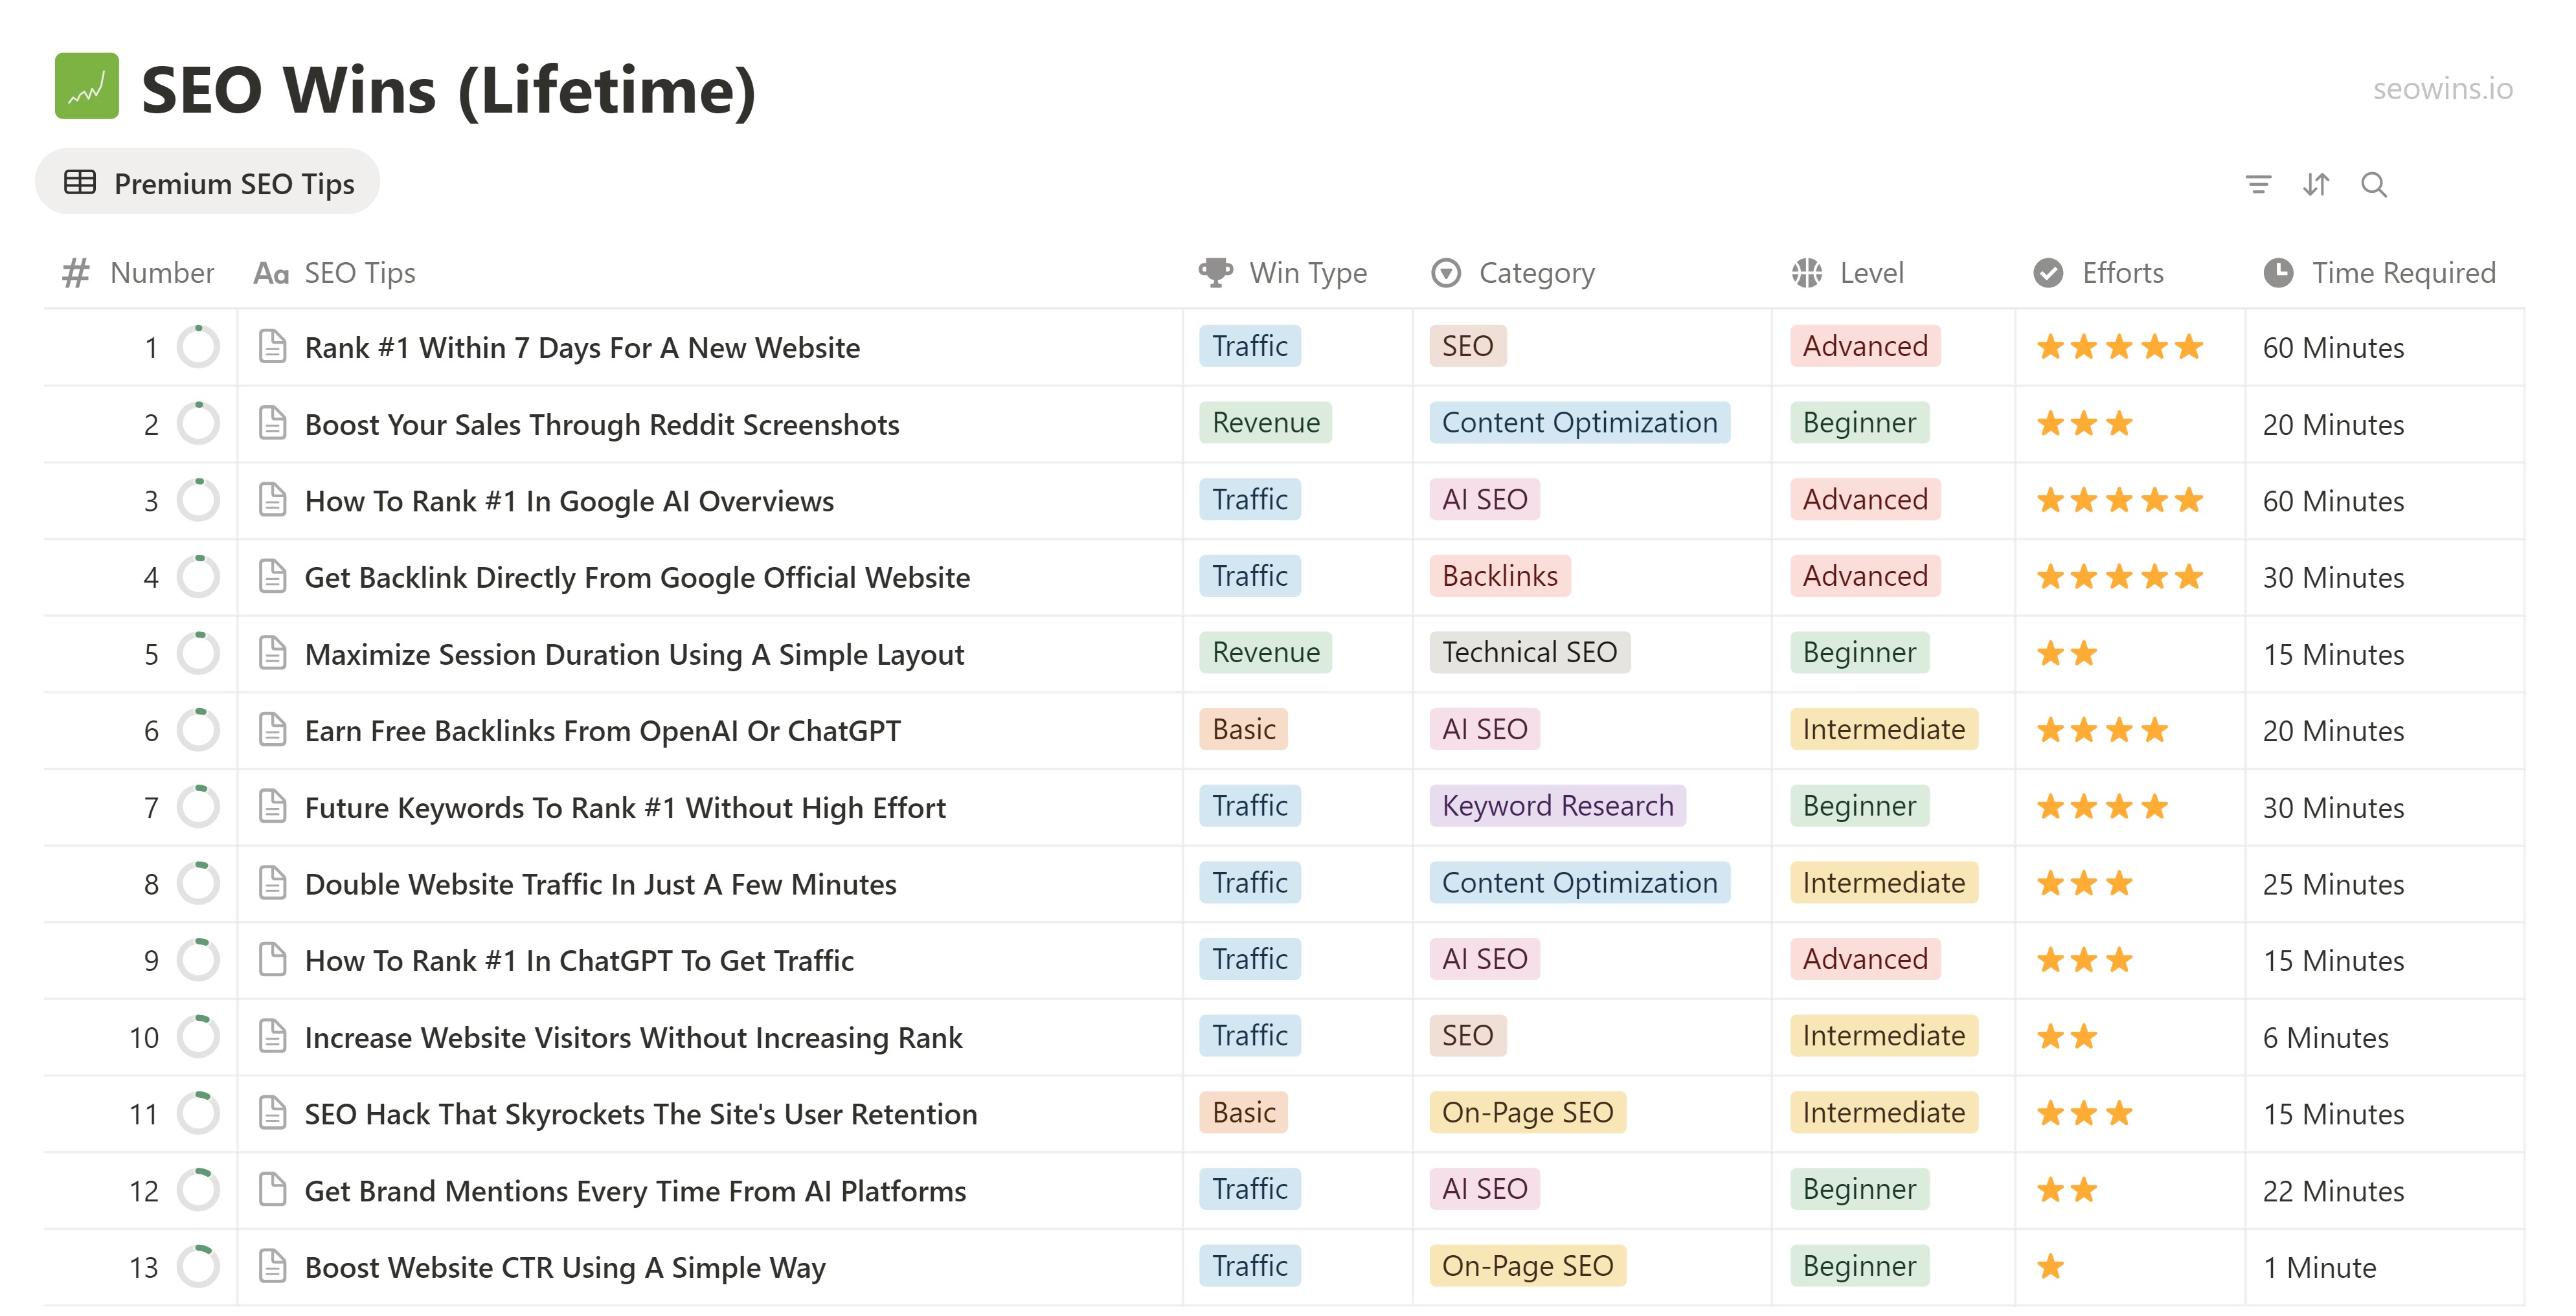The image size is (2576, 1316).
Task: Click the sort arrows icon
Action: [x=2315, y=185]
